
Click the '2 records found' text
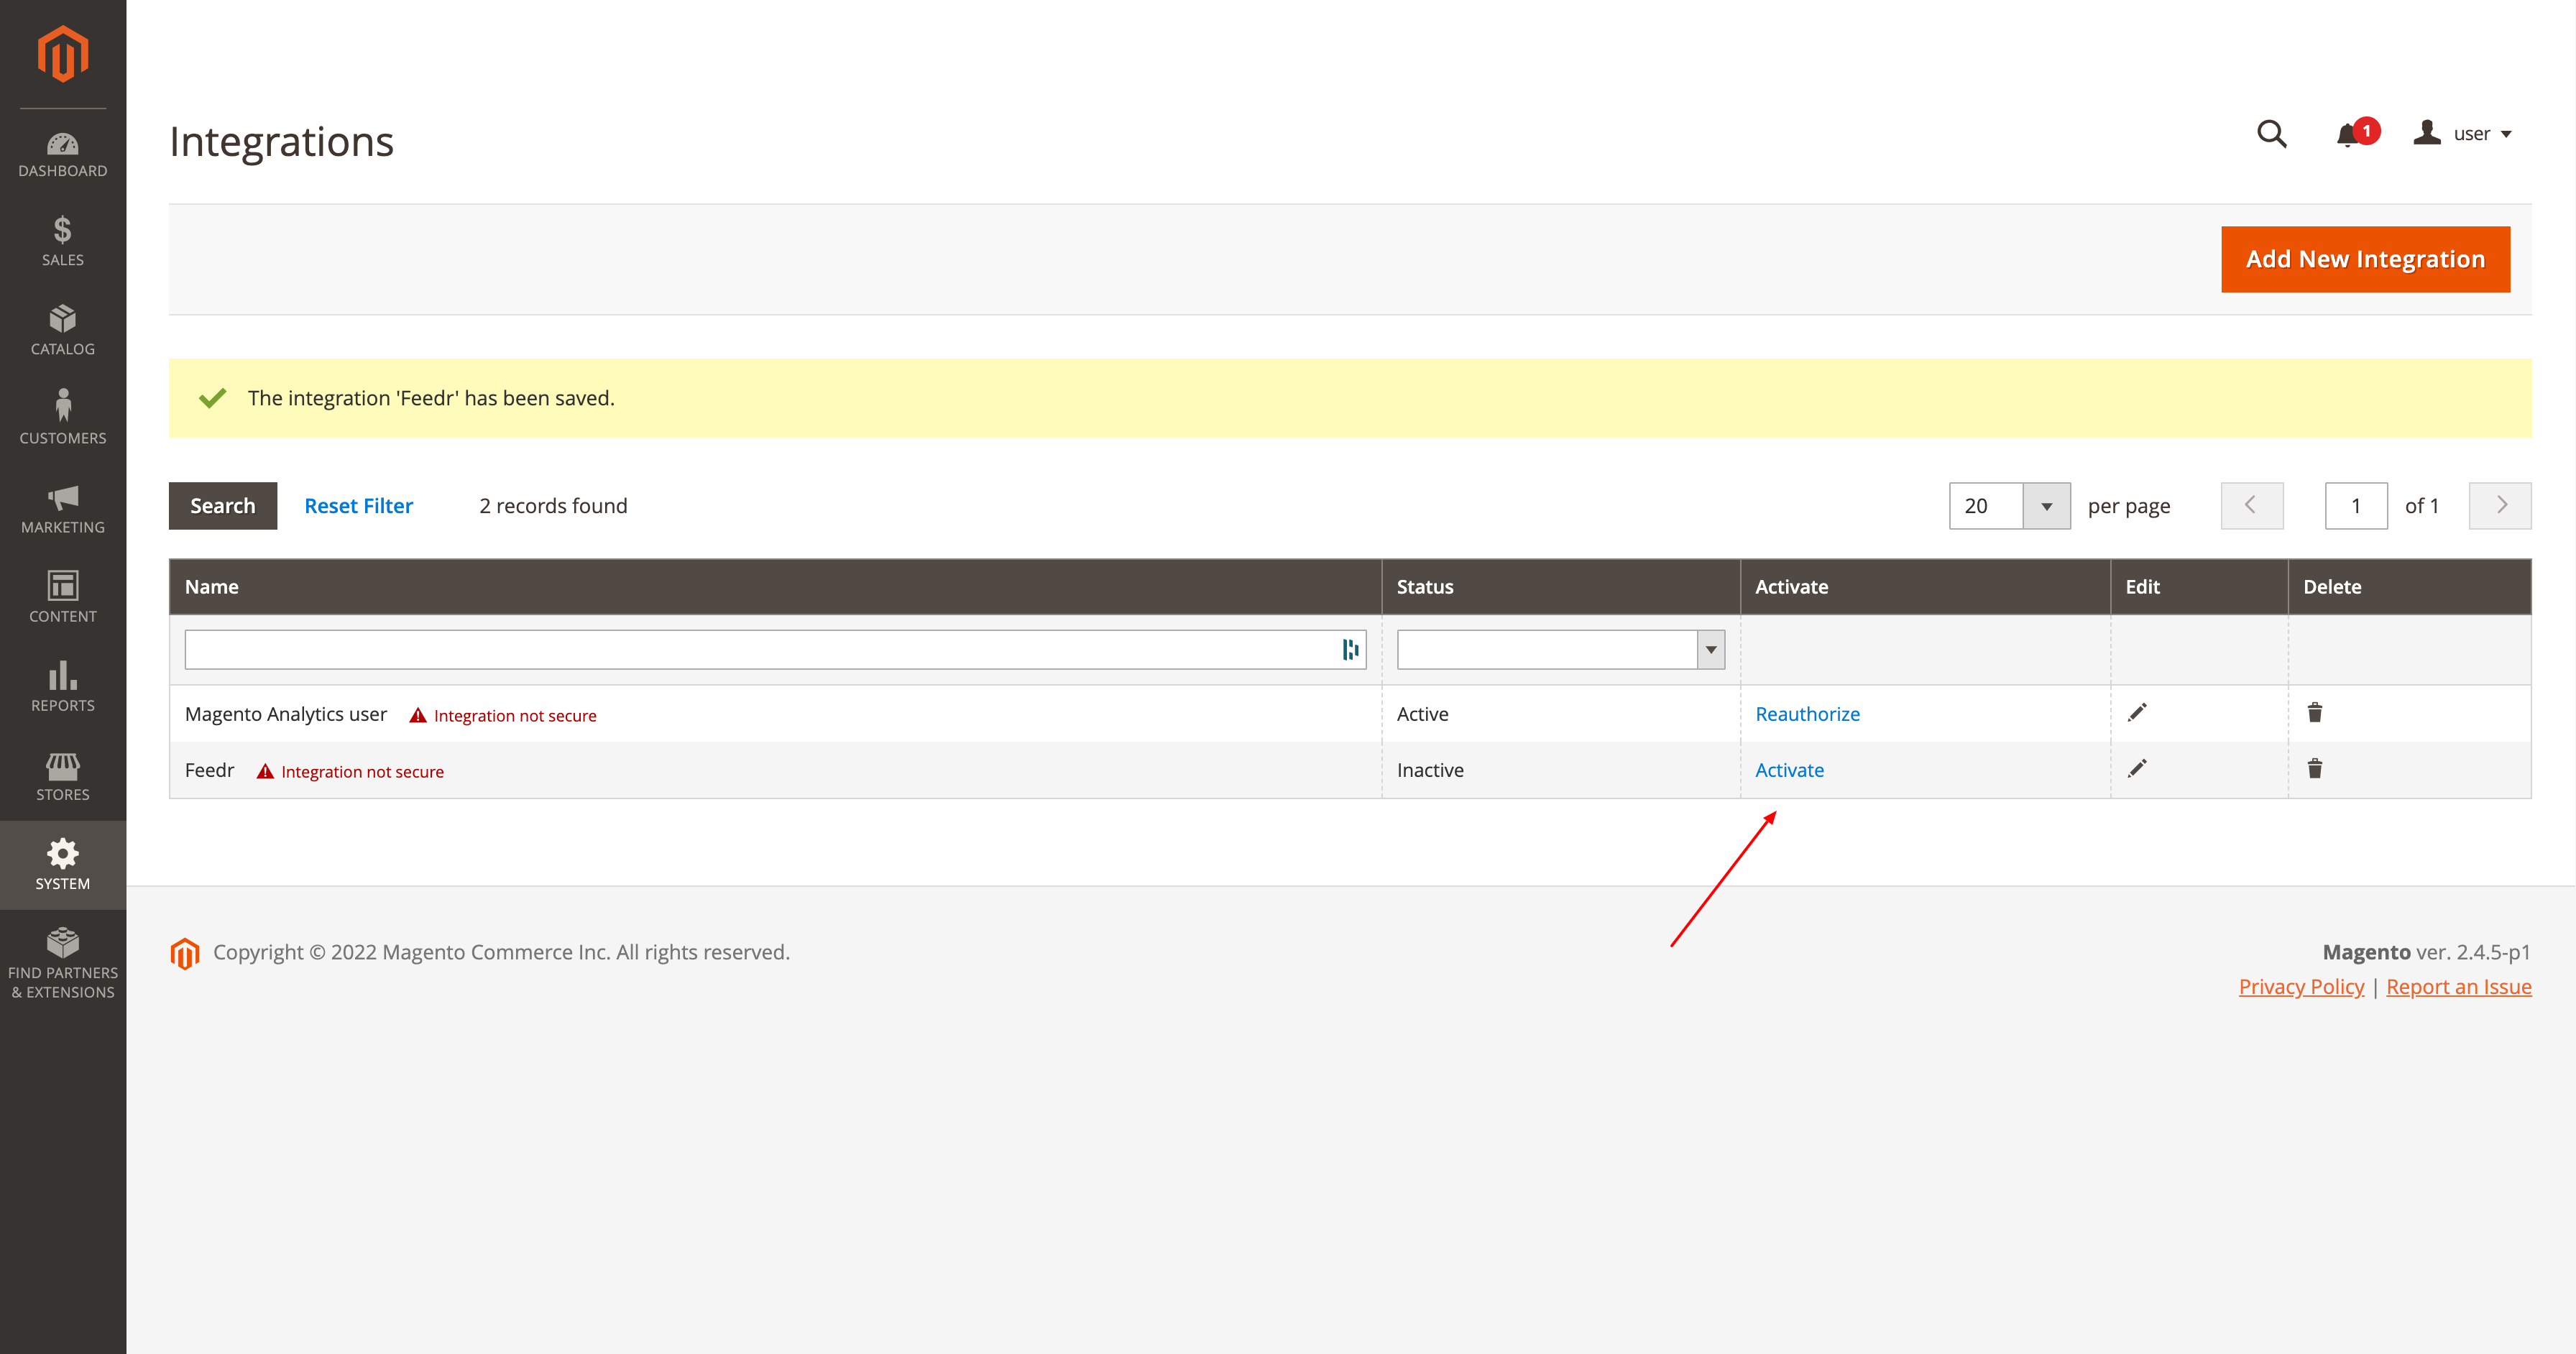(x=553, y=506)
